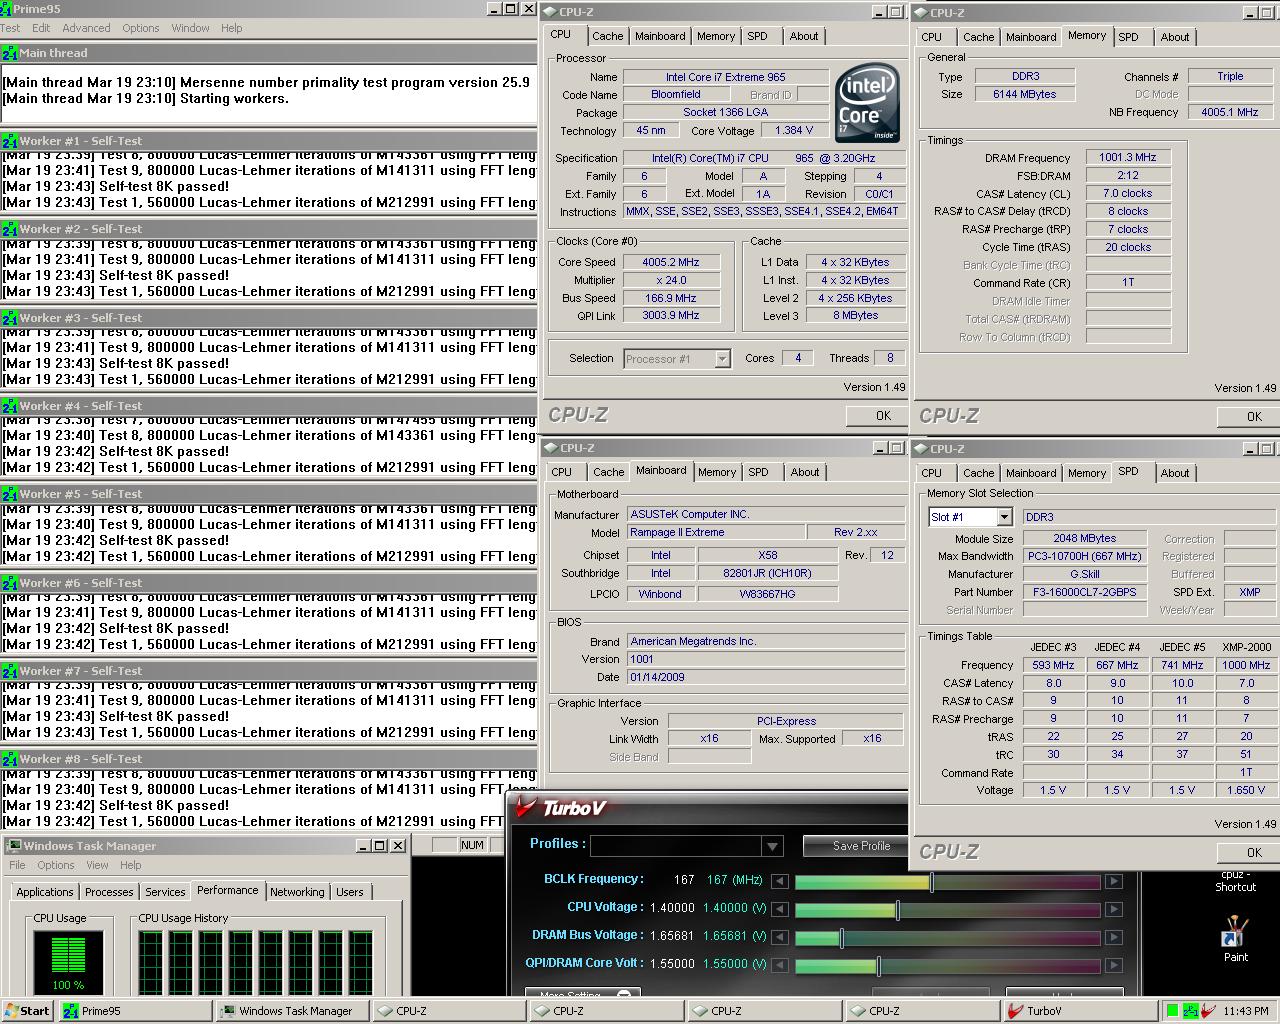The height and width of the screenshot is (1024, 1280).
Task: Open Task Manager Applications tab
Action: (45, 892)
